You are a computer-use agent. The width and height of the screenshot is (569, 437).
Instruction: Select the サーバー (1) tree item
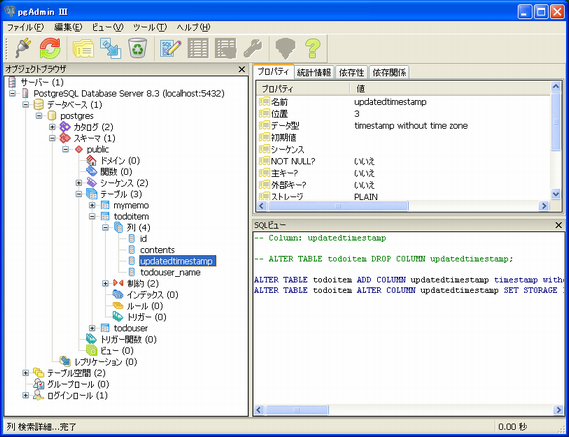[x=42, y=82]
